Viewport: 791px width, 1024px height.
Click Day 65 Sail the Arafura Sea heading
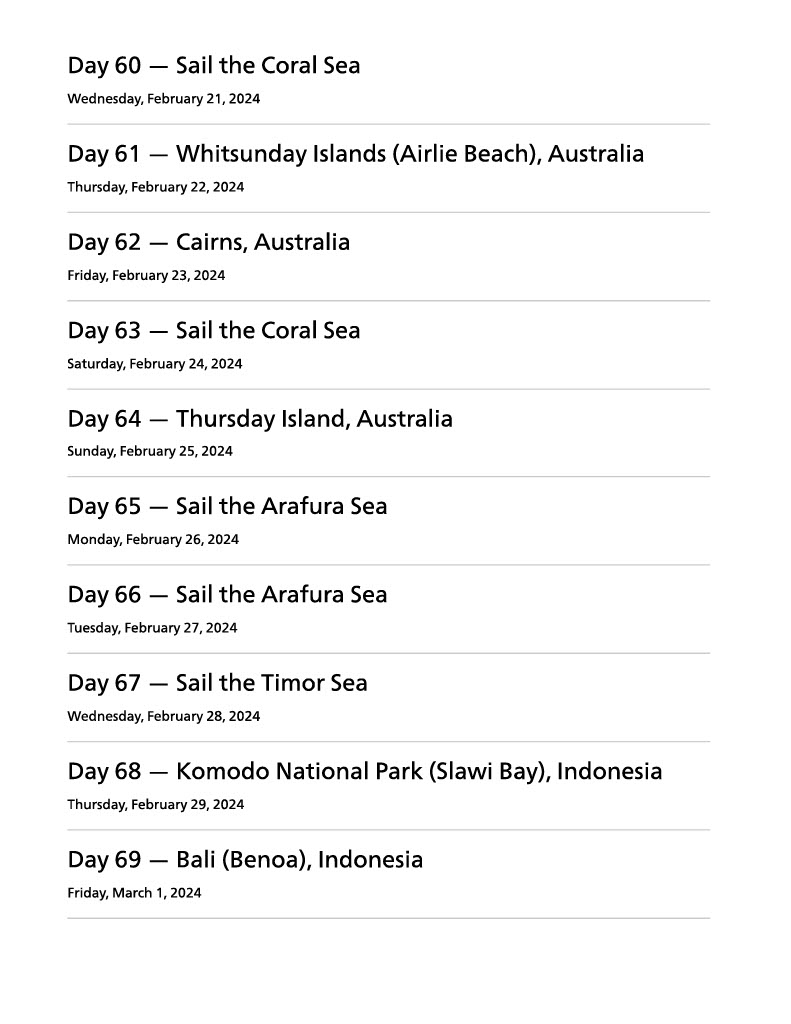coord(227,507)
